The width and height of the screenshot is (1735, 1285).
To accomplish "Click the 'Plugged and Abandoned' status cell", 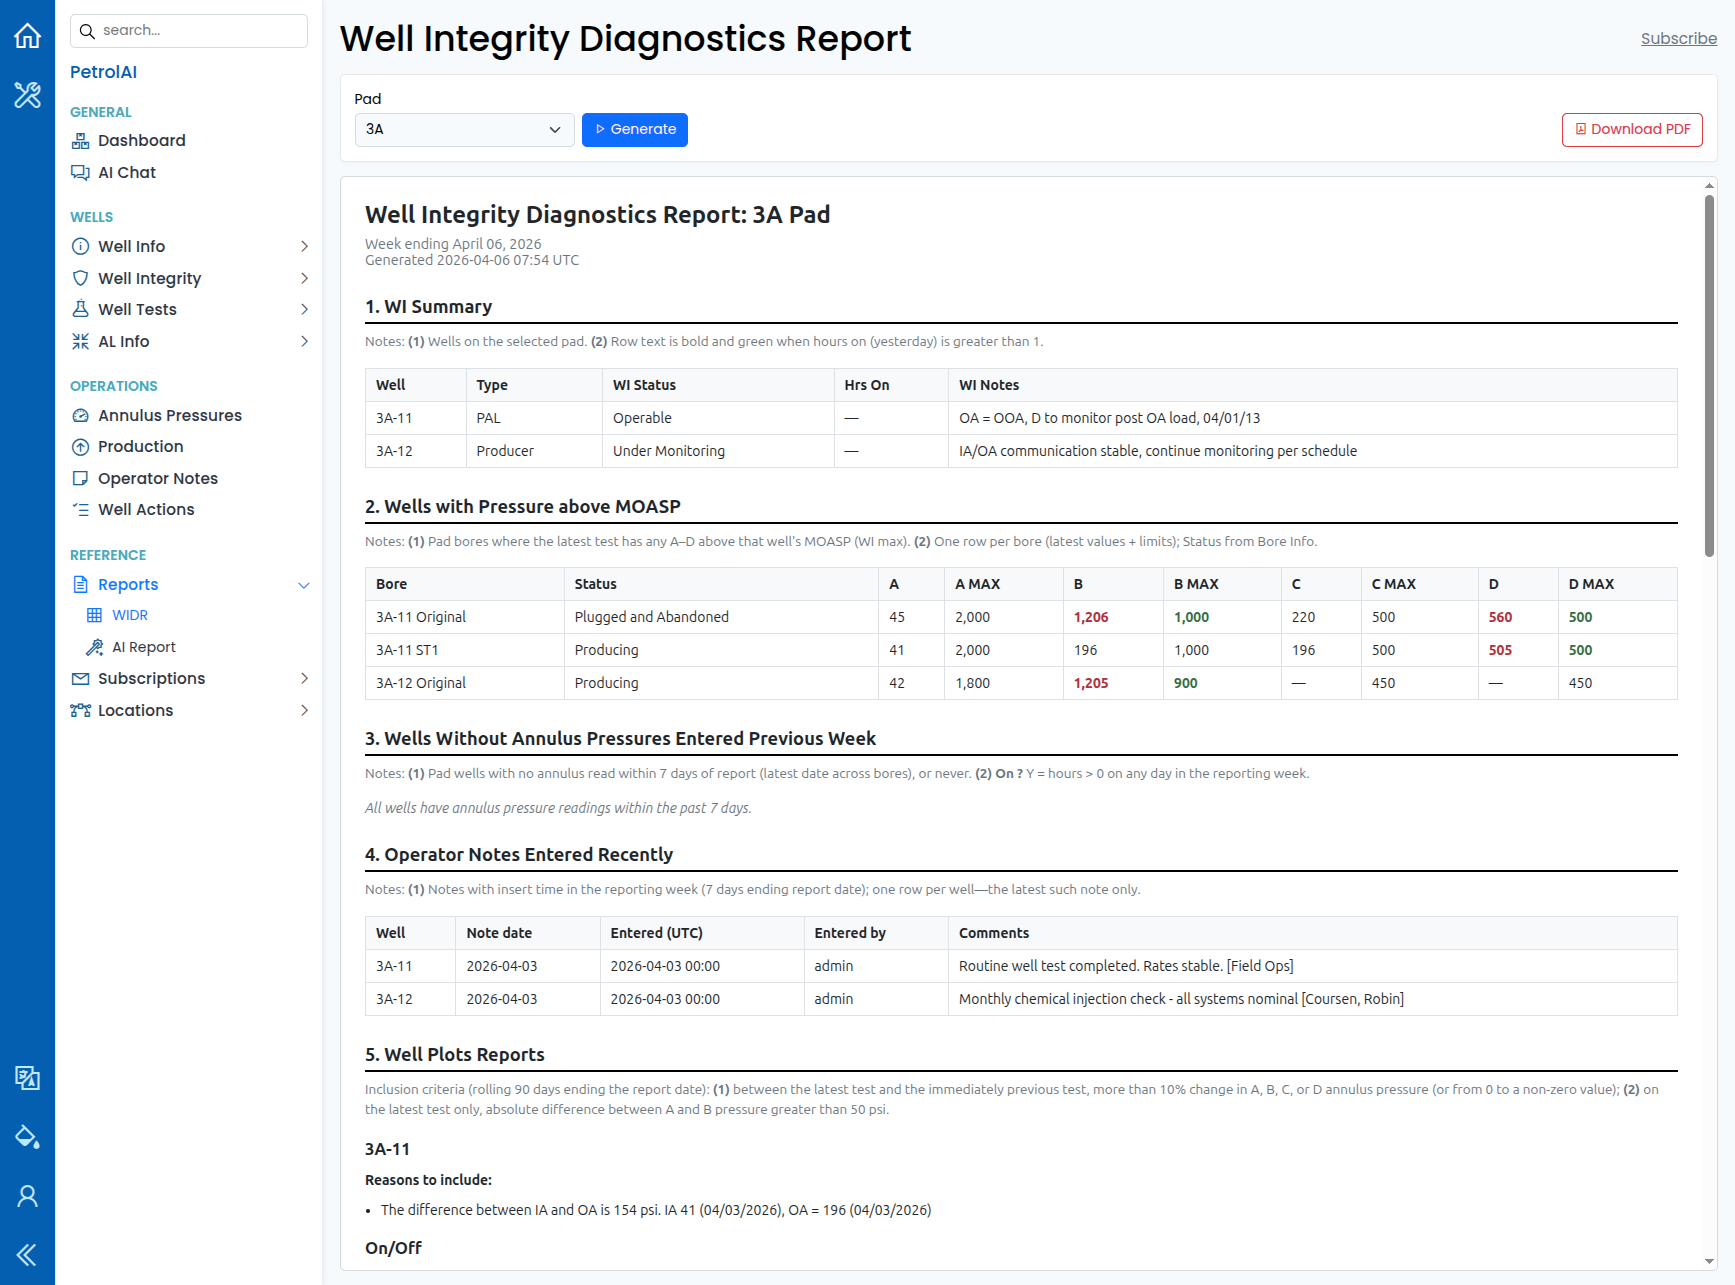I will click(x=721, y=617).
